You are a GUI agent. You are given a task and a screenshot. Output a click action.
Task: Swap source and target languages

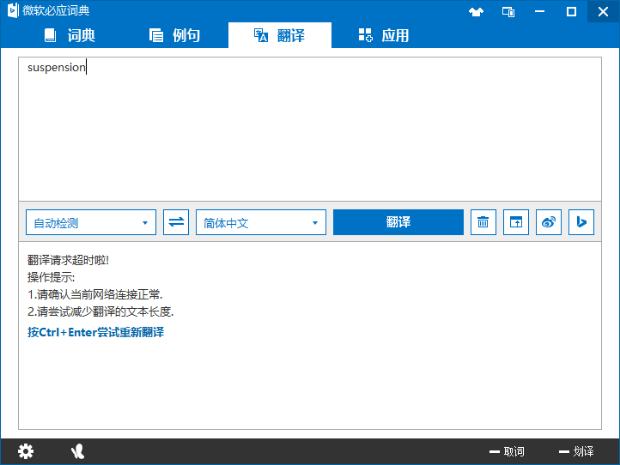click(x=176, y=222)
